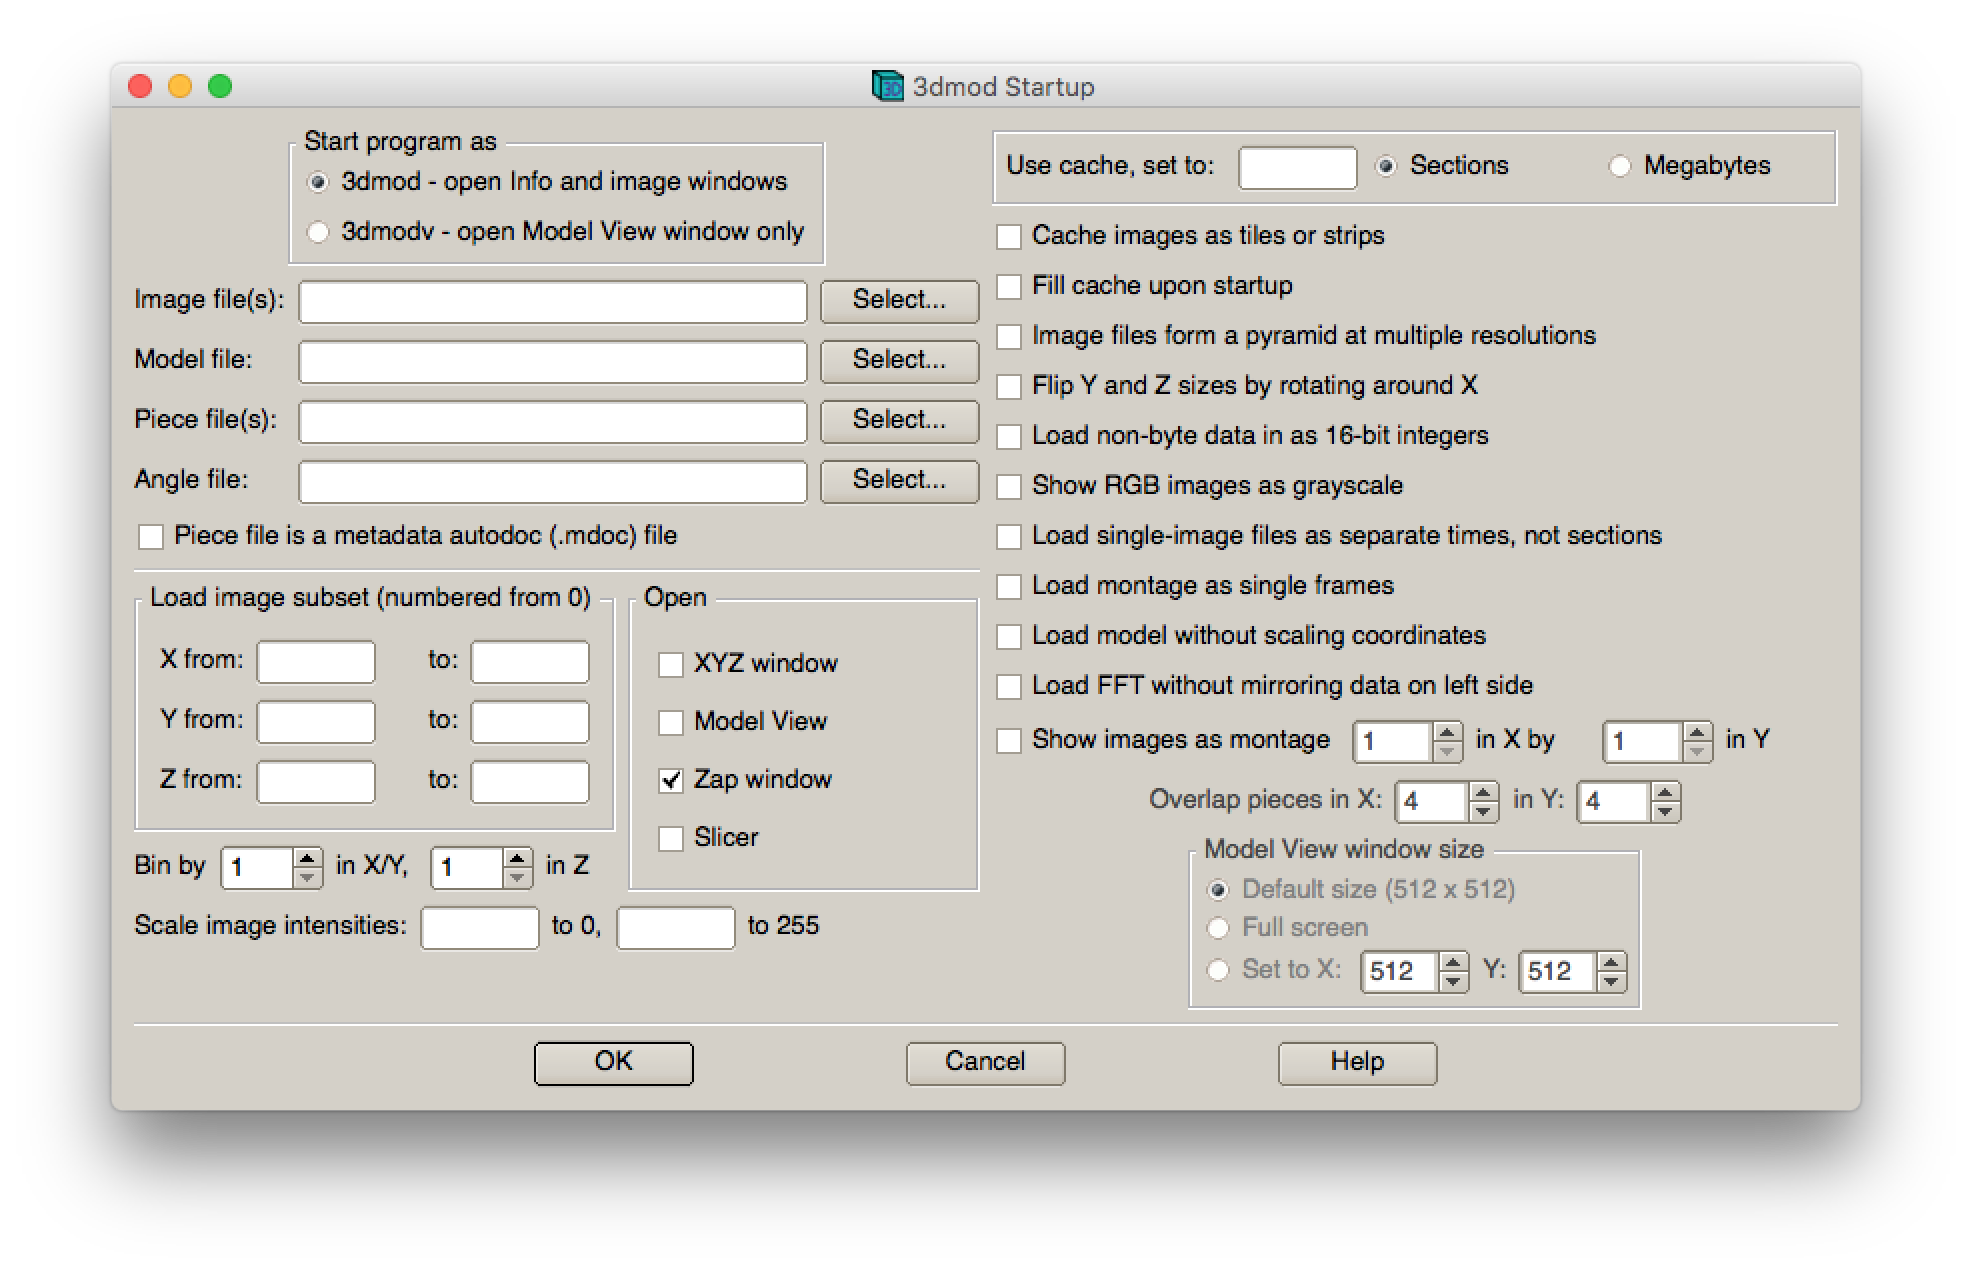Viewport: 1972px width, 1270px height.
Task: Increase Model View Set to X size
Action: click(x=1453, y=962)
